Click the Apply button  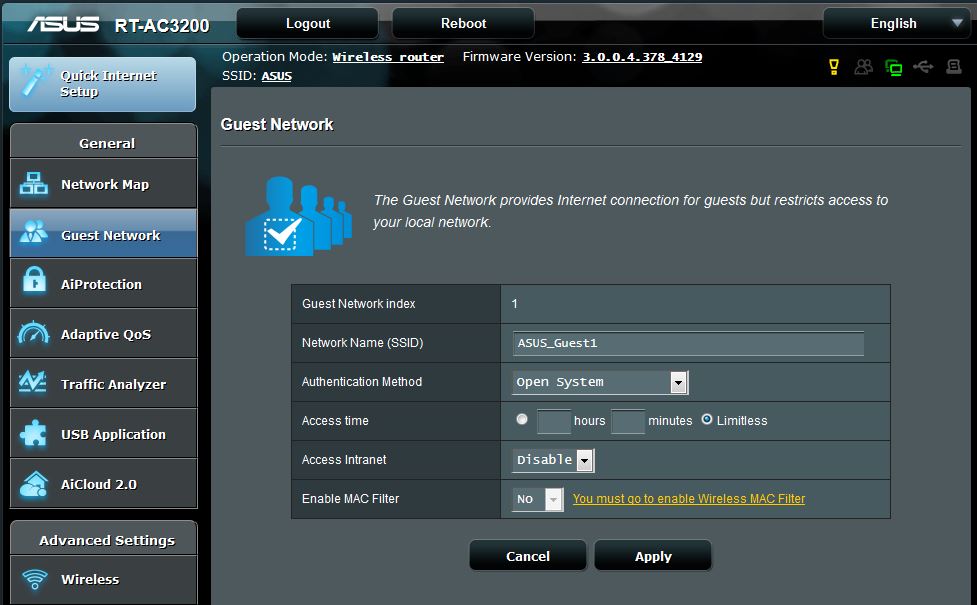653,556
